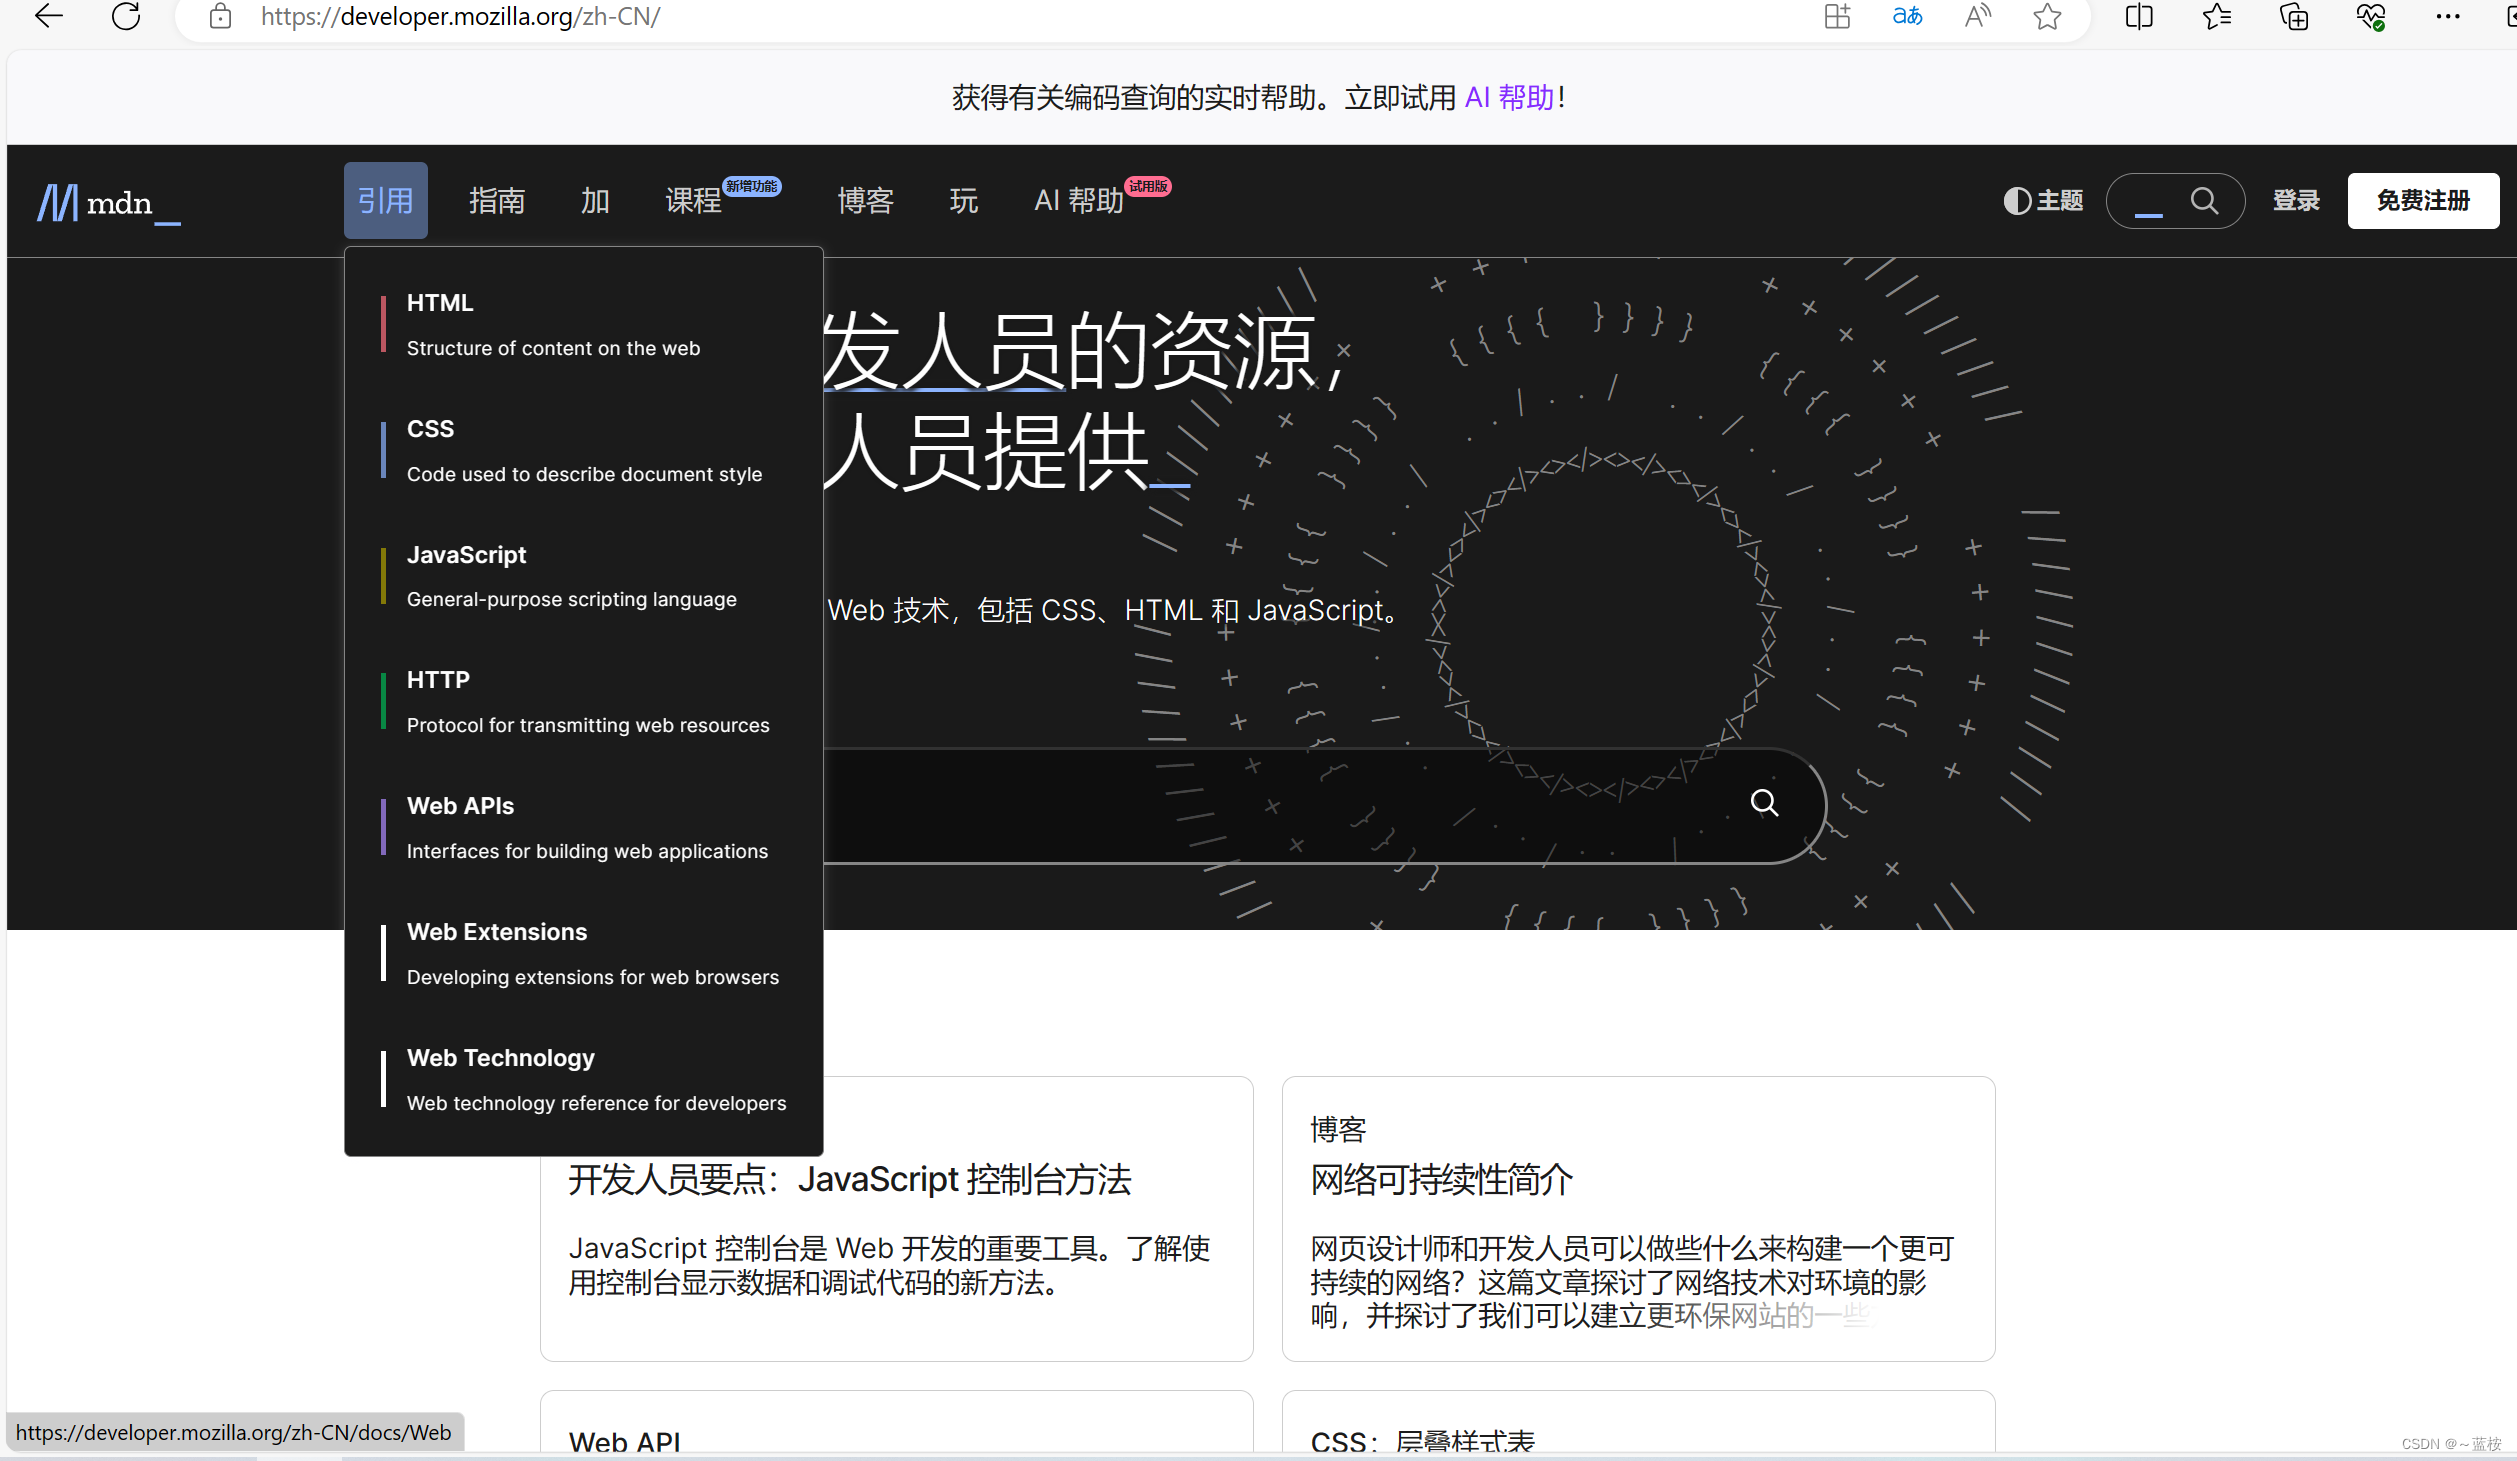
Task: Open the collections icon
Action: pyautogui.click(x=2293, y=16)
